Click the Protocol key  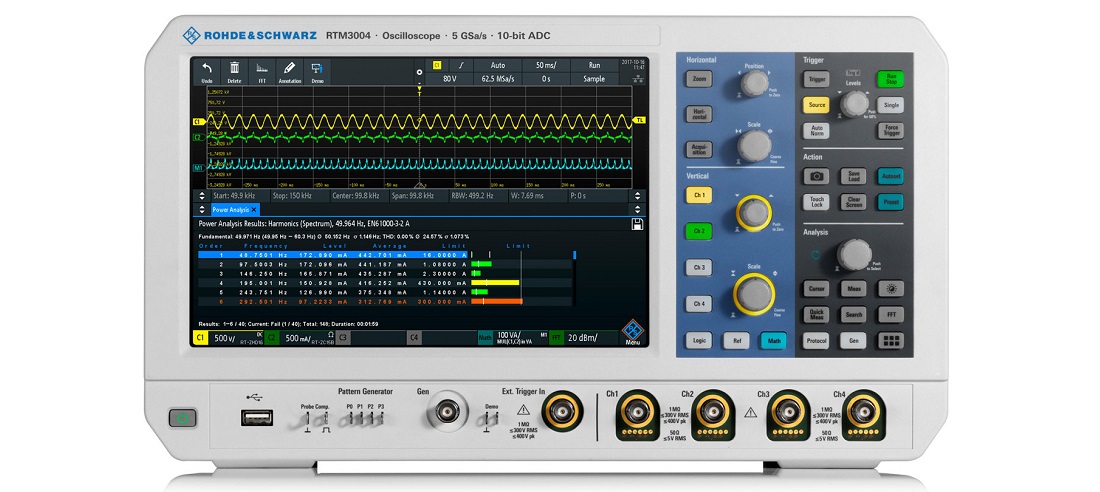(x=816, y=341)
